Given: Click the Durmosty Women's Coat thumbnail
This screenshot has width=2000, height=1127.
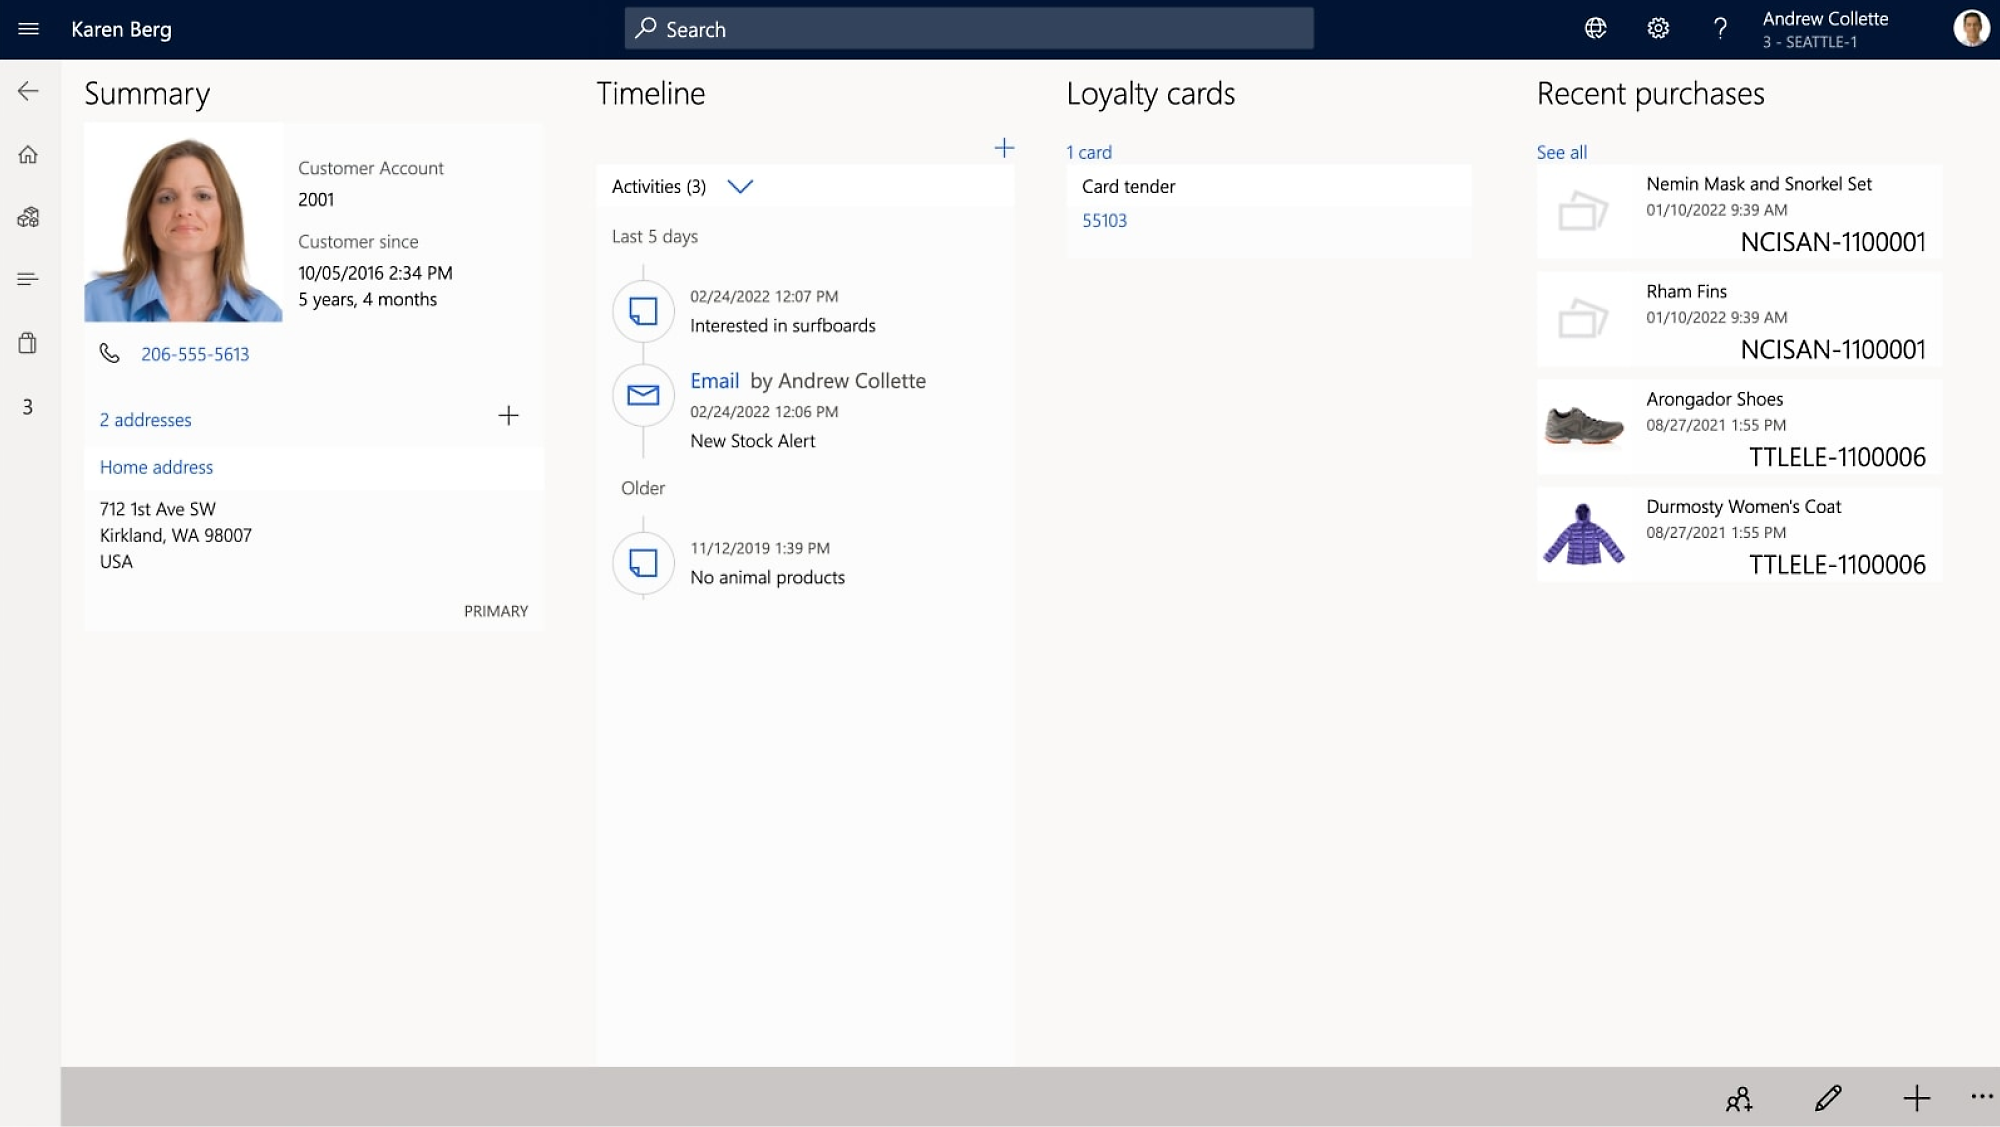Looking at the screenshot, I should (1582, 533).
